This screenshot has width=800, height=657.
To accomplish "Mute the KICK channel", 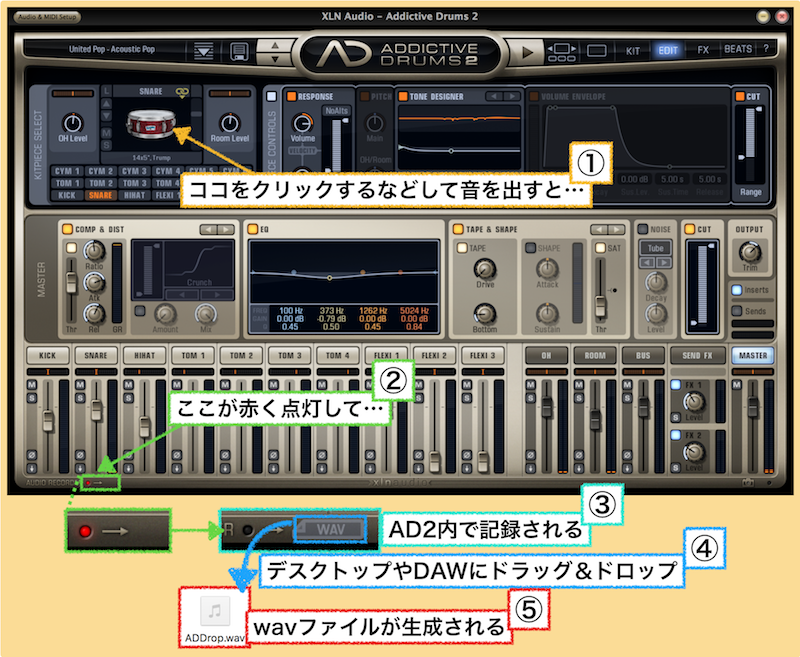I will pos(32,385).
